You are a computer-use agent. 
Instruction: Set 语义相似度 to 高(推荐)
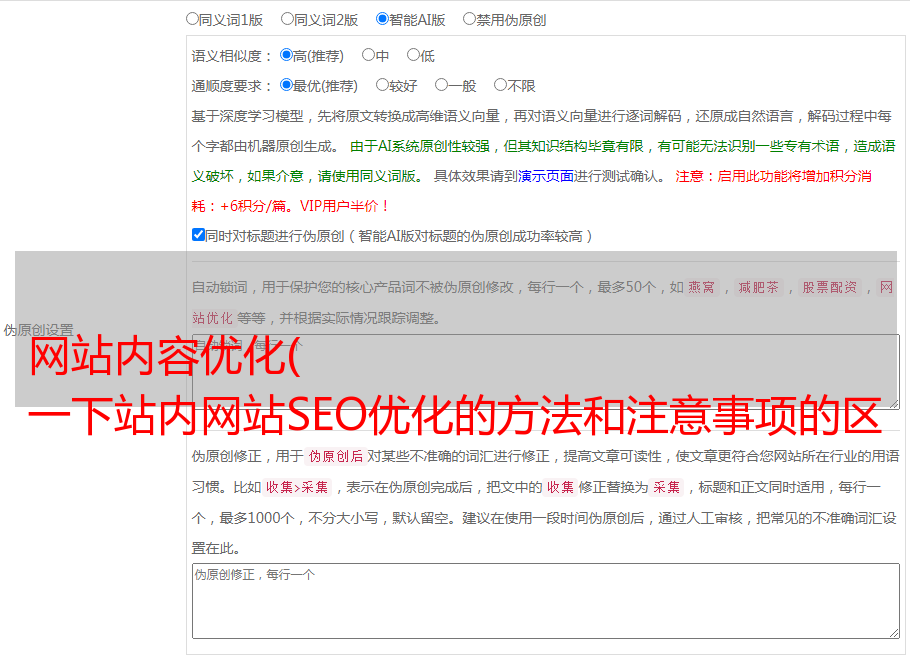click(286, 55)
